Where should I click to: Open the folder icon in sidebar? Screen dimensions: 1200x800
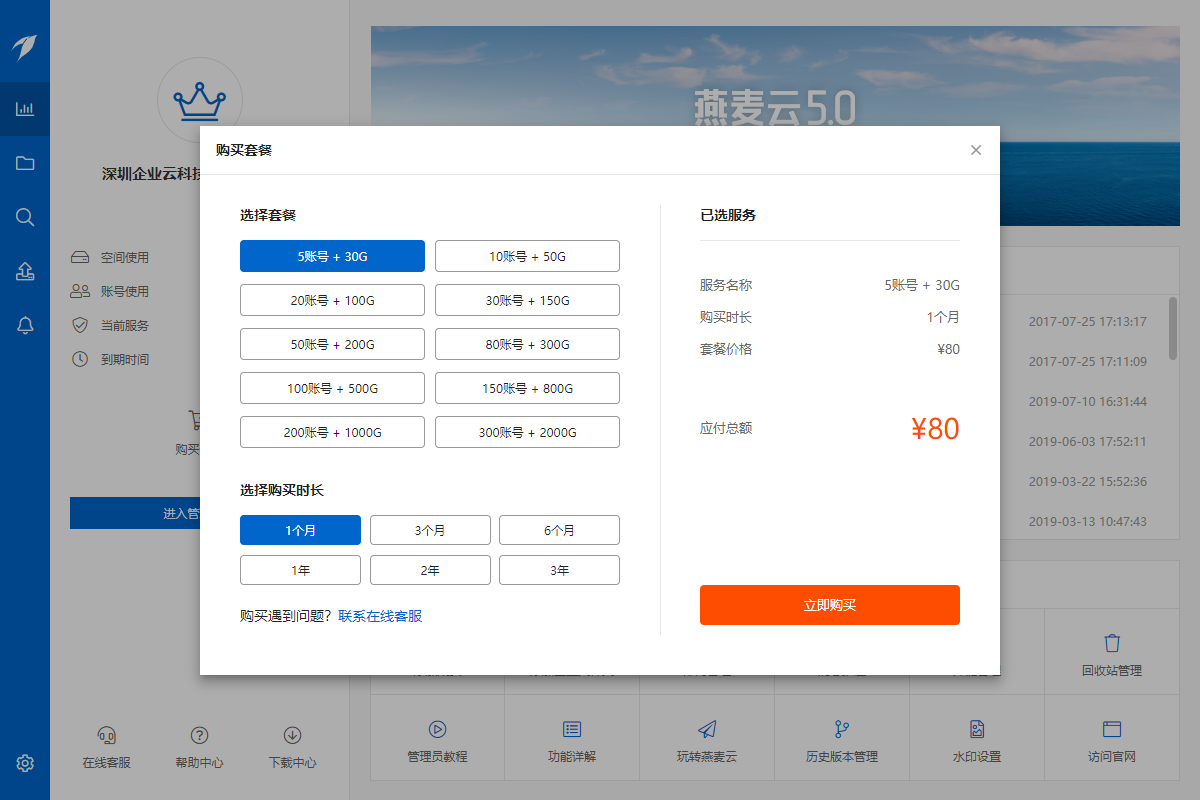click(x=25, y=163)
